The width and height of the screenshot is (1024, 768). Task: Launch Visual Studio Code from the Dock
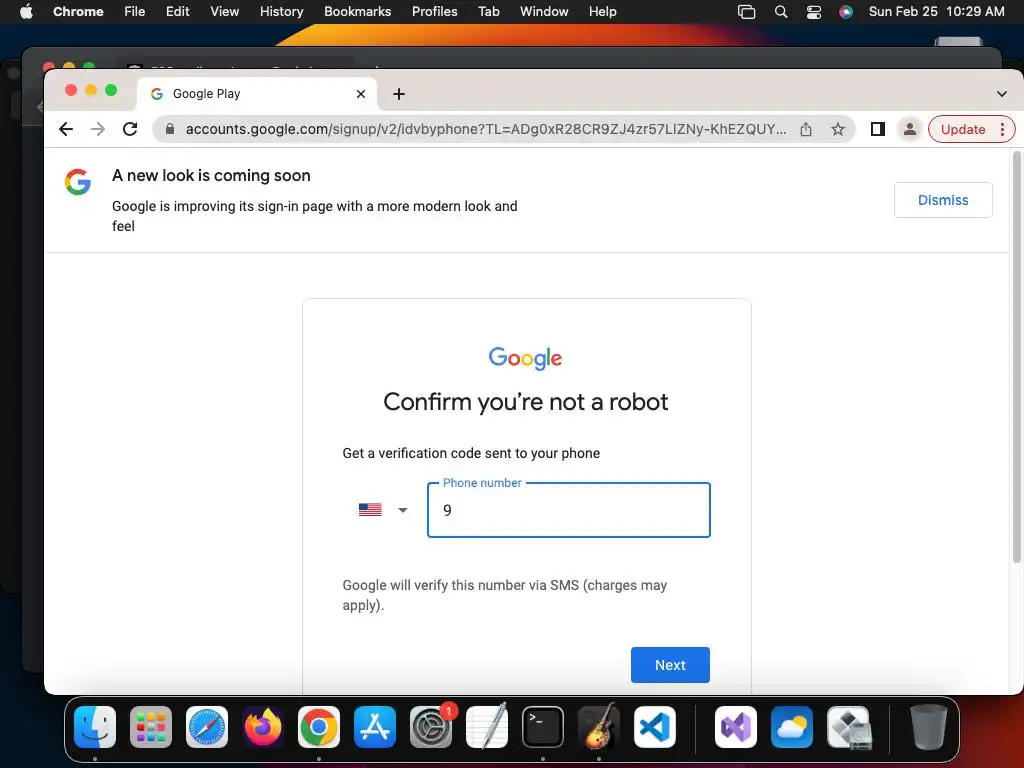tap(654, 728)
